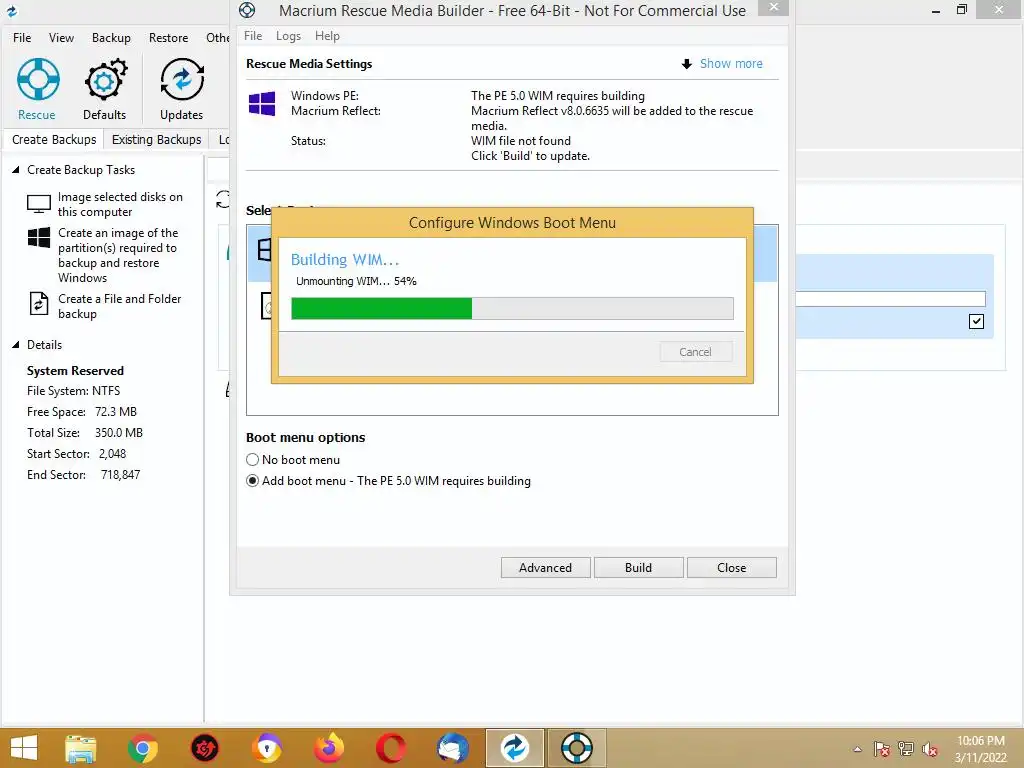Image resolution: width=1024 pixels, height=768 pixels.
Task: Click 'Create an image of the partition(s)' task
Action: tap(118, 255)
